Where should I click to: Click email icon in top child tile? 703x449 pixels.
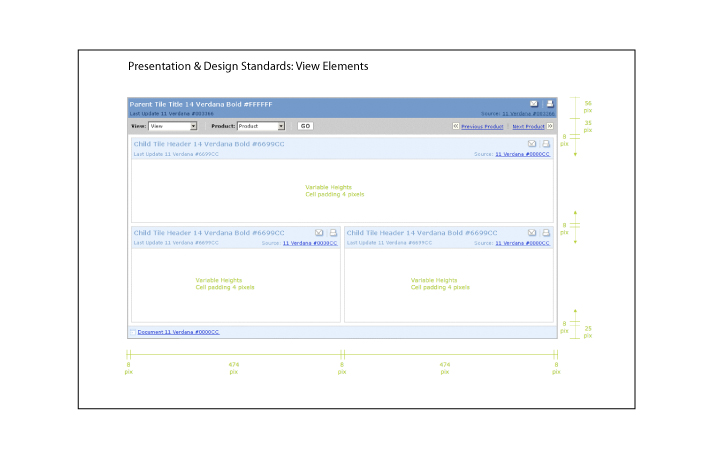532,145
